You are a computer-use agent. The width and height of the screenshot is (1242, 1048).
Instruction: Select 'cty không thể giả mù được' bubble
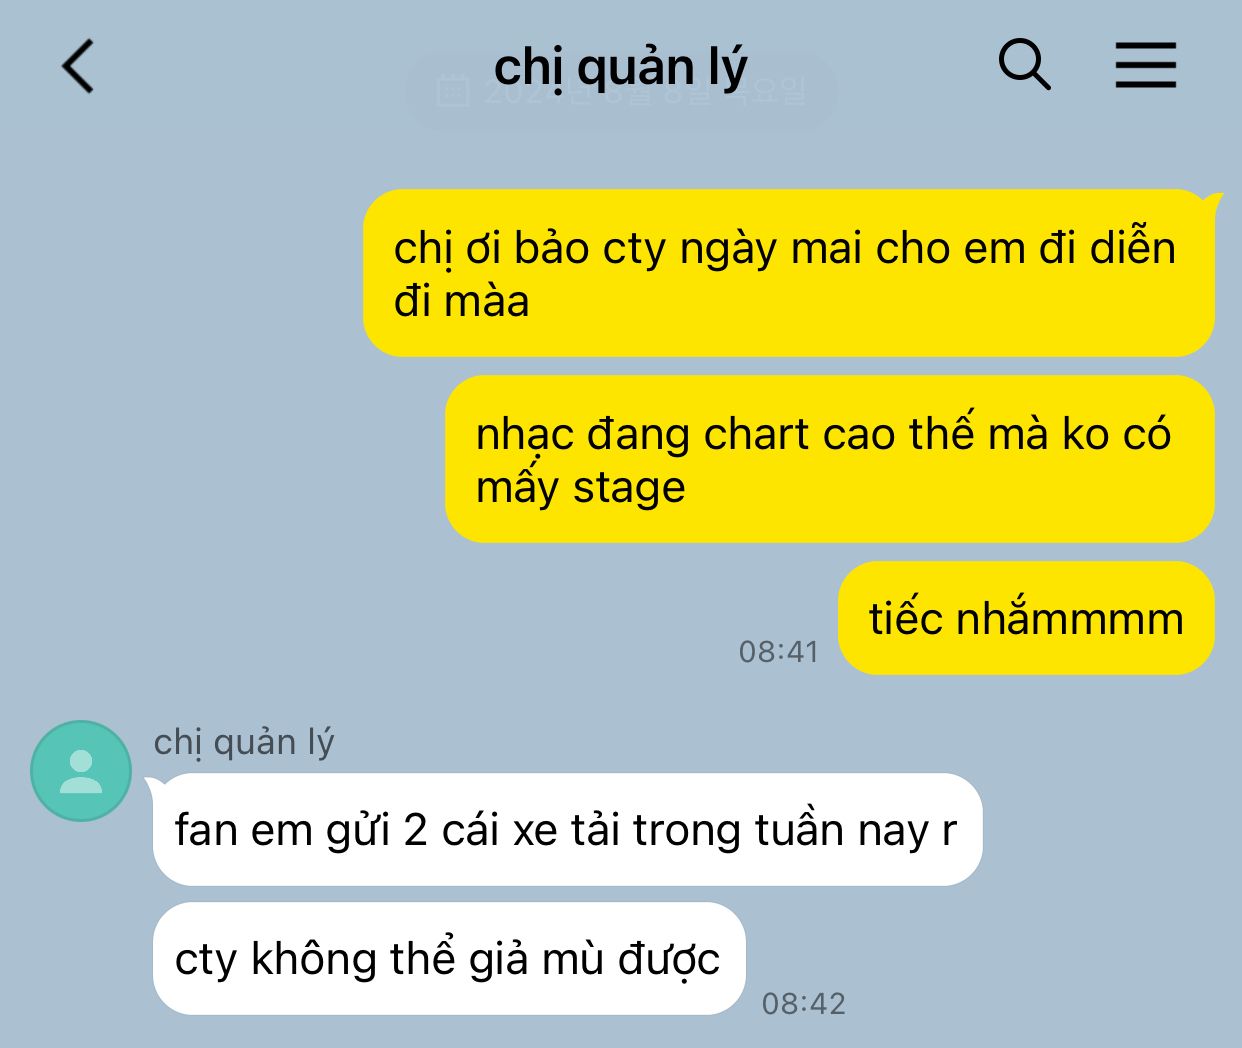click(x=449, y=958)
